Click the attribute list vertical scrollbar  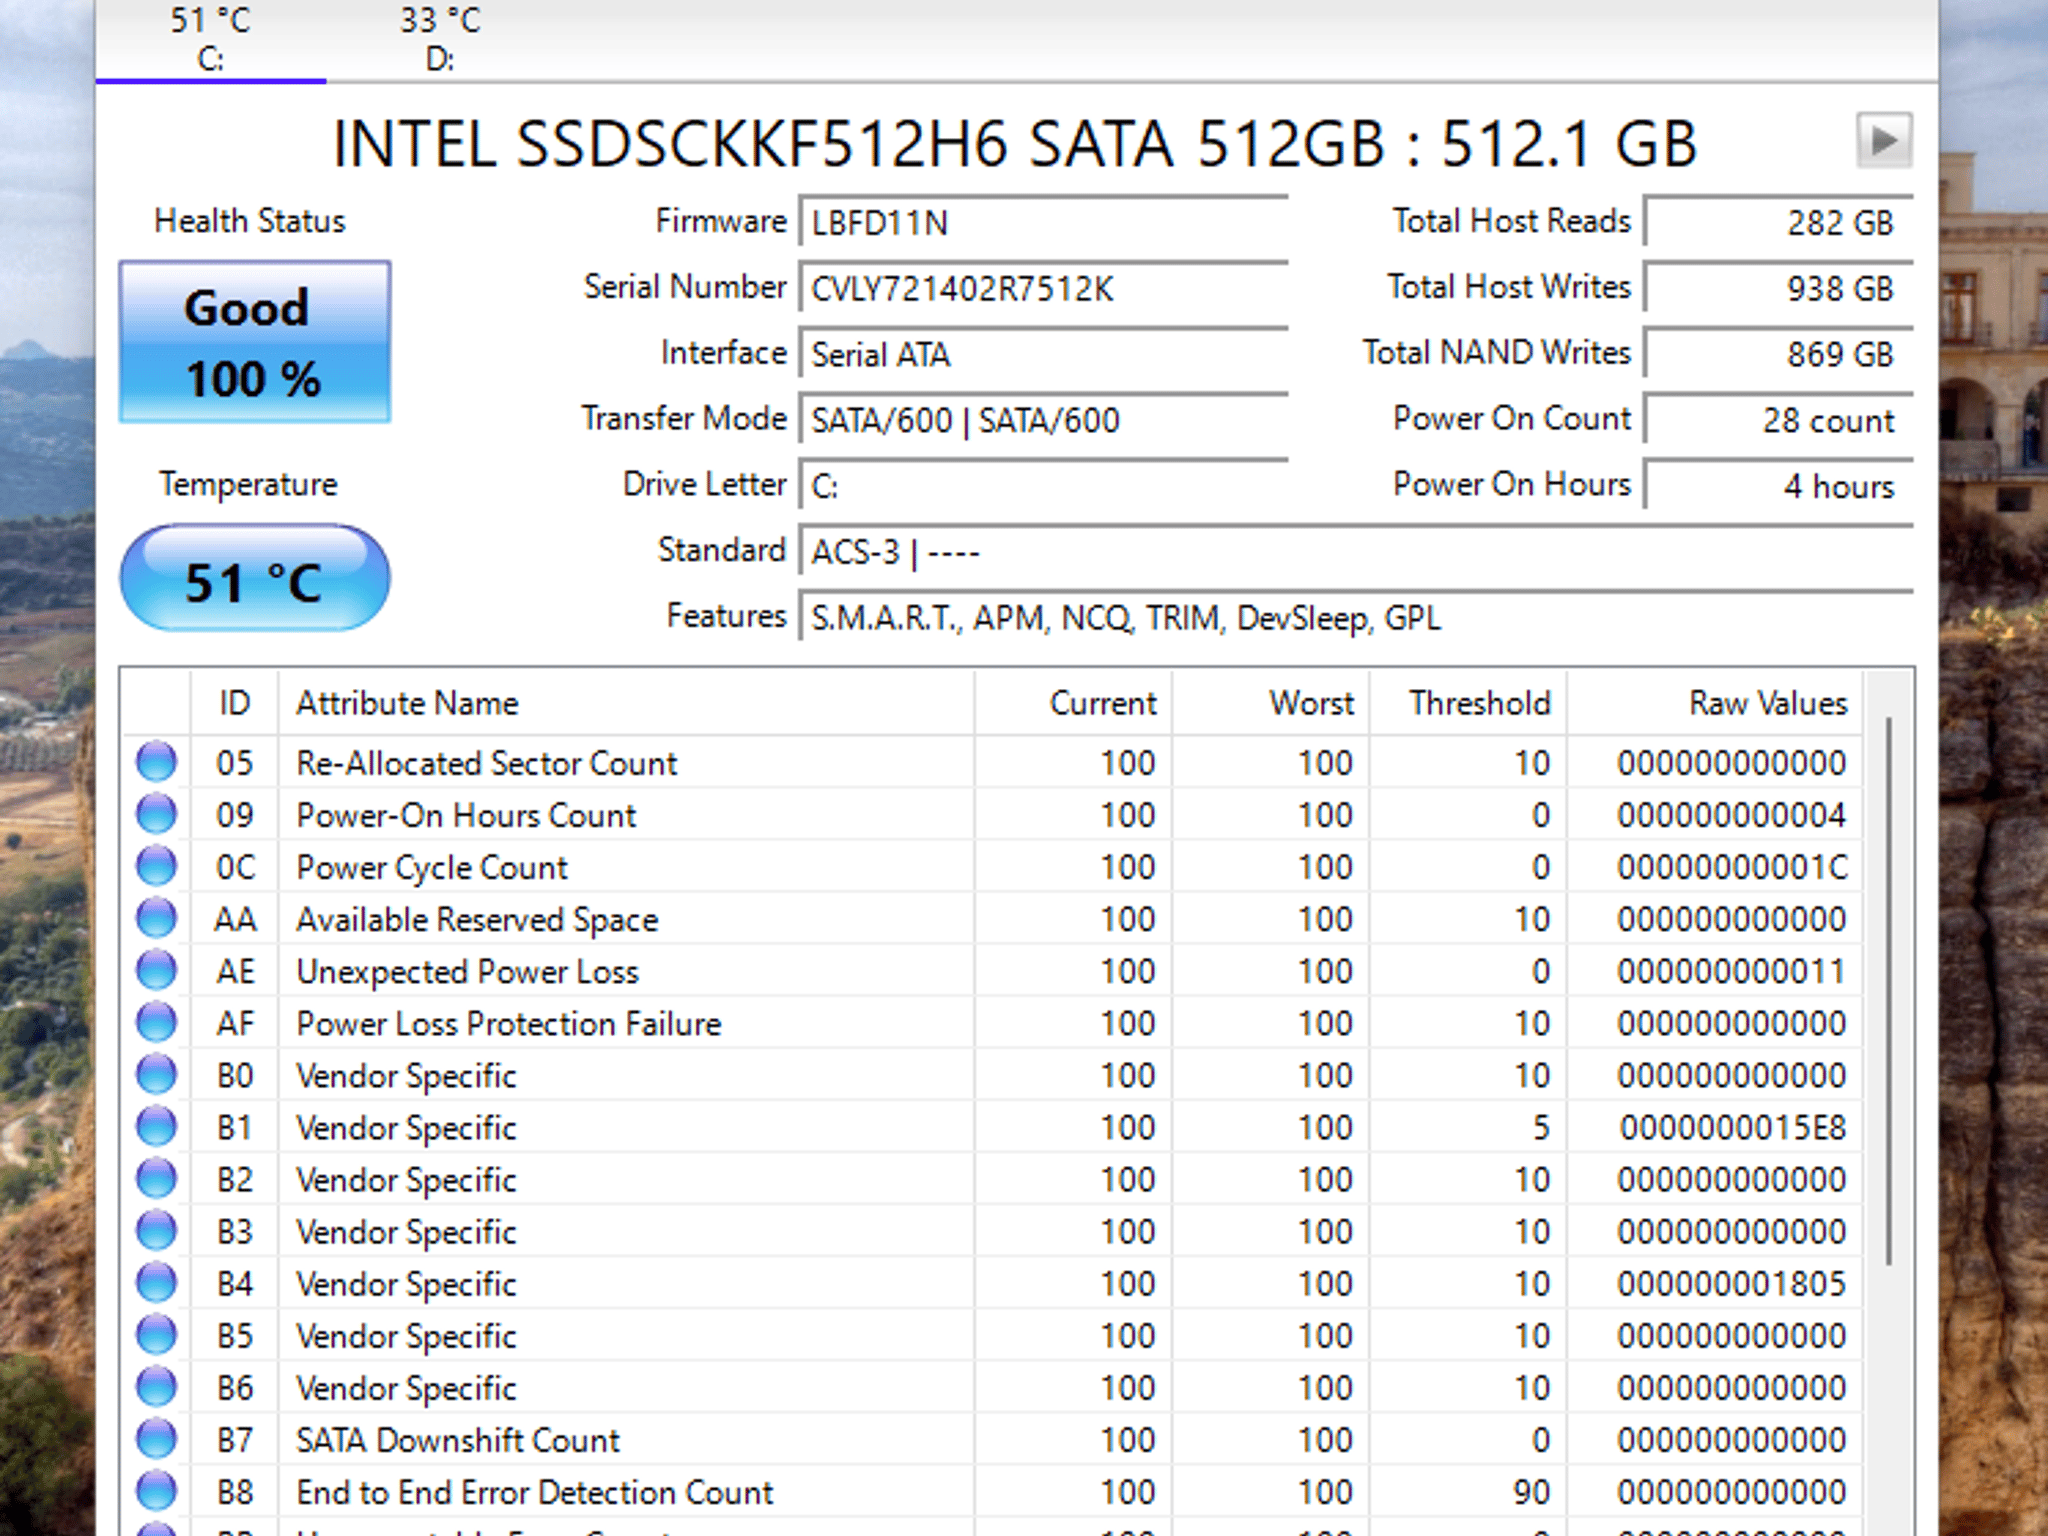1888,990
